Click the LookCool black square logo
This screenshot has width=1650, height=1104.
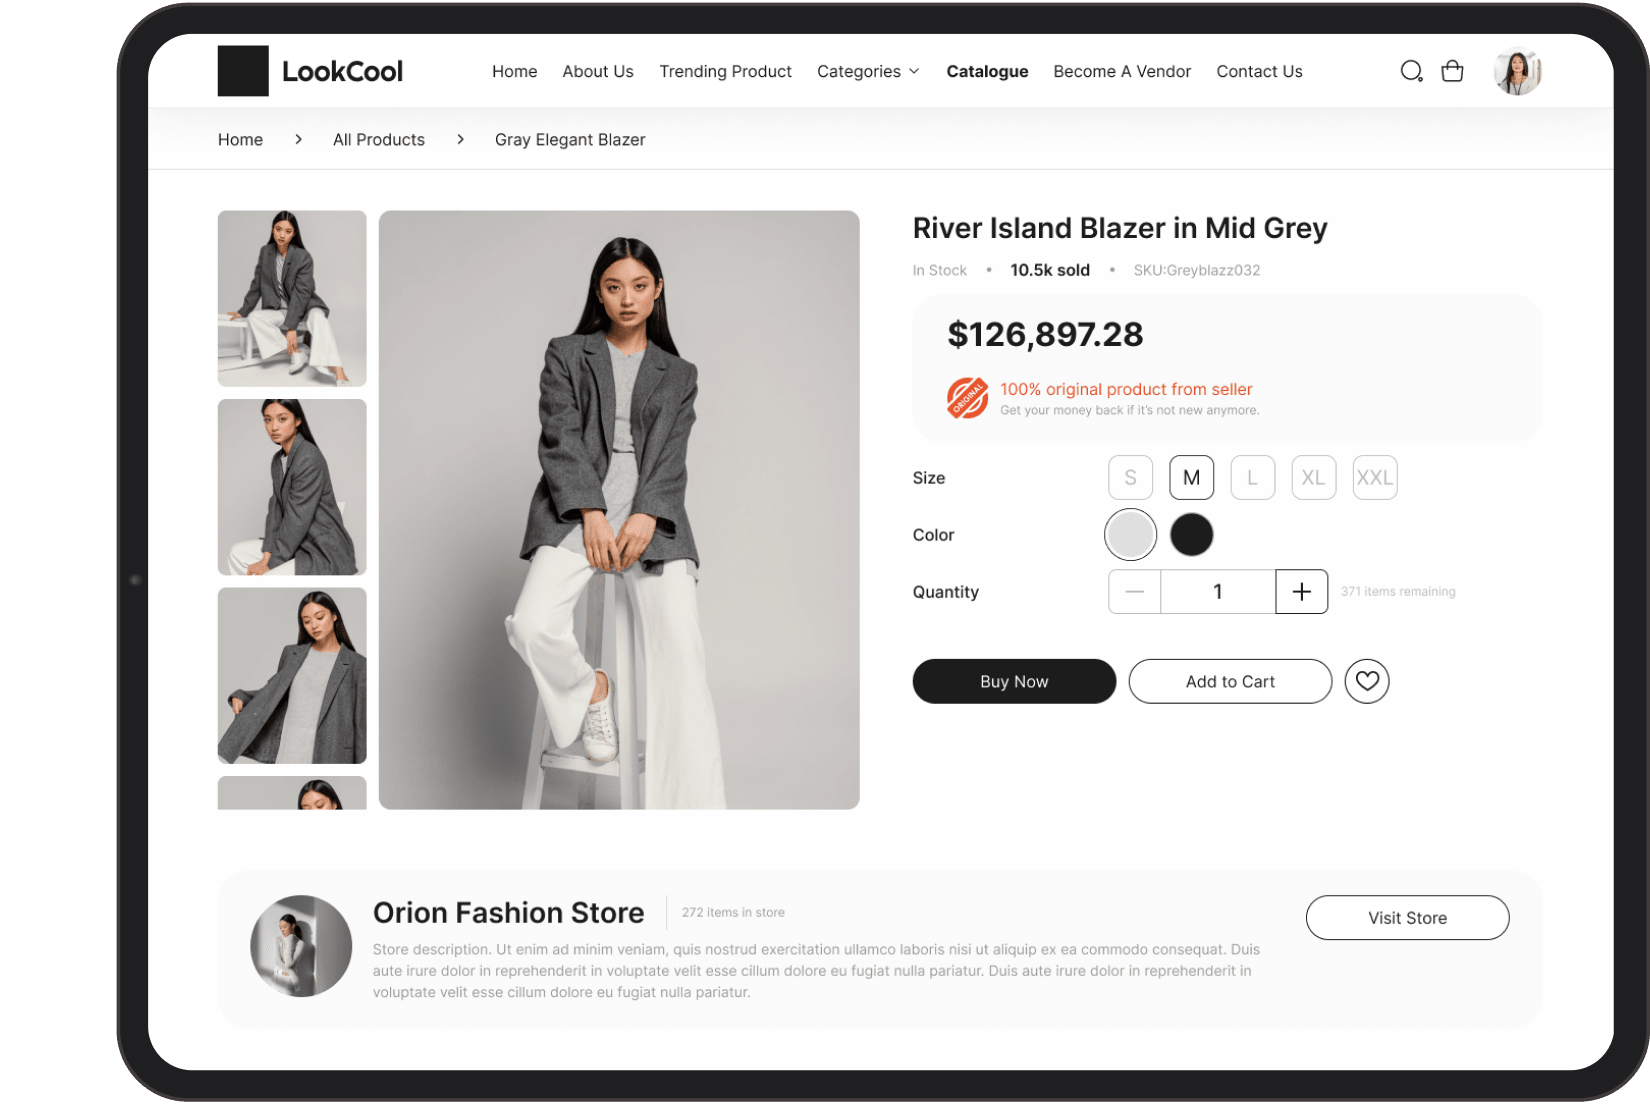pos(243,71)
